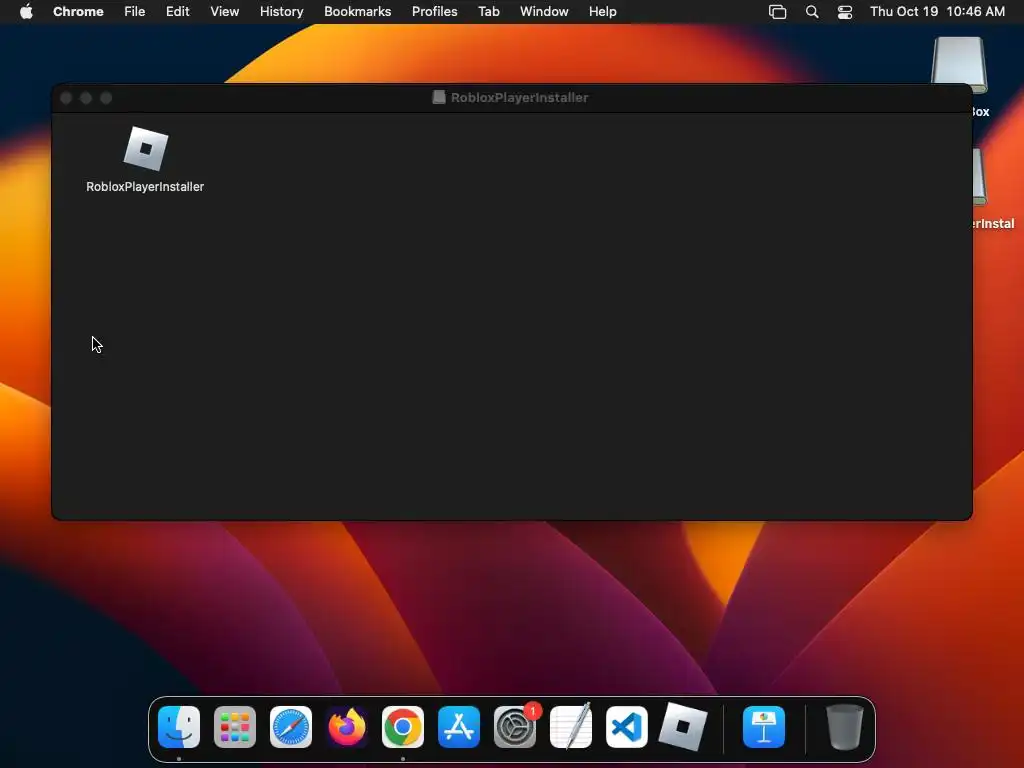Click the RobloxPlayerInstaller window title
Screen dimensions: 1024x768
pyautogui.click(x=519, y=97)
